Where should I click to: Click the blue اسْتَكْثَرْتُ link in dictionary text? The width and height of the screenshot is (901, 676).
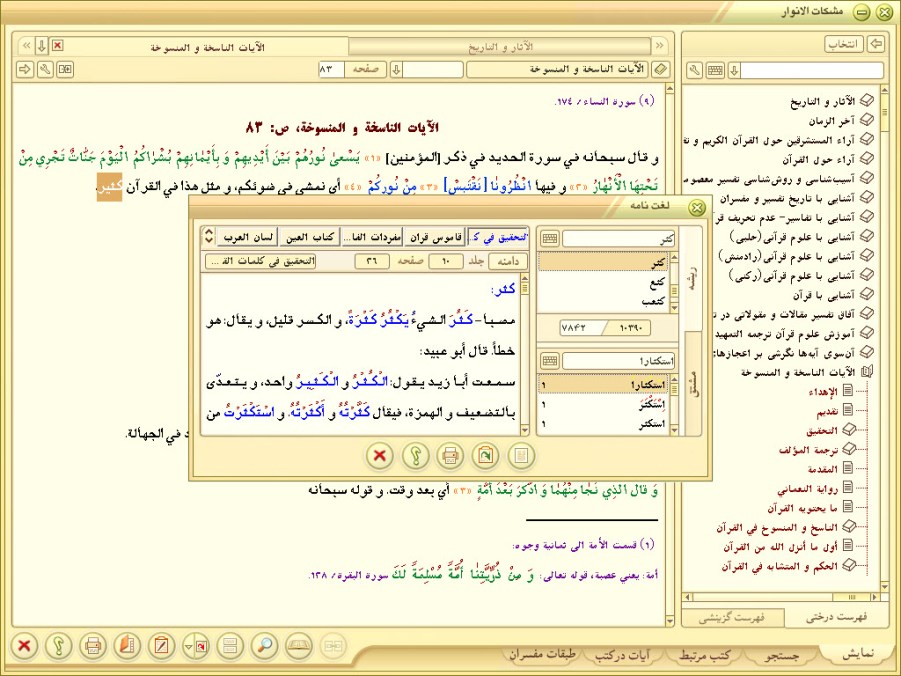[249, 412]
